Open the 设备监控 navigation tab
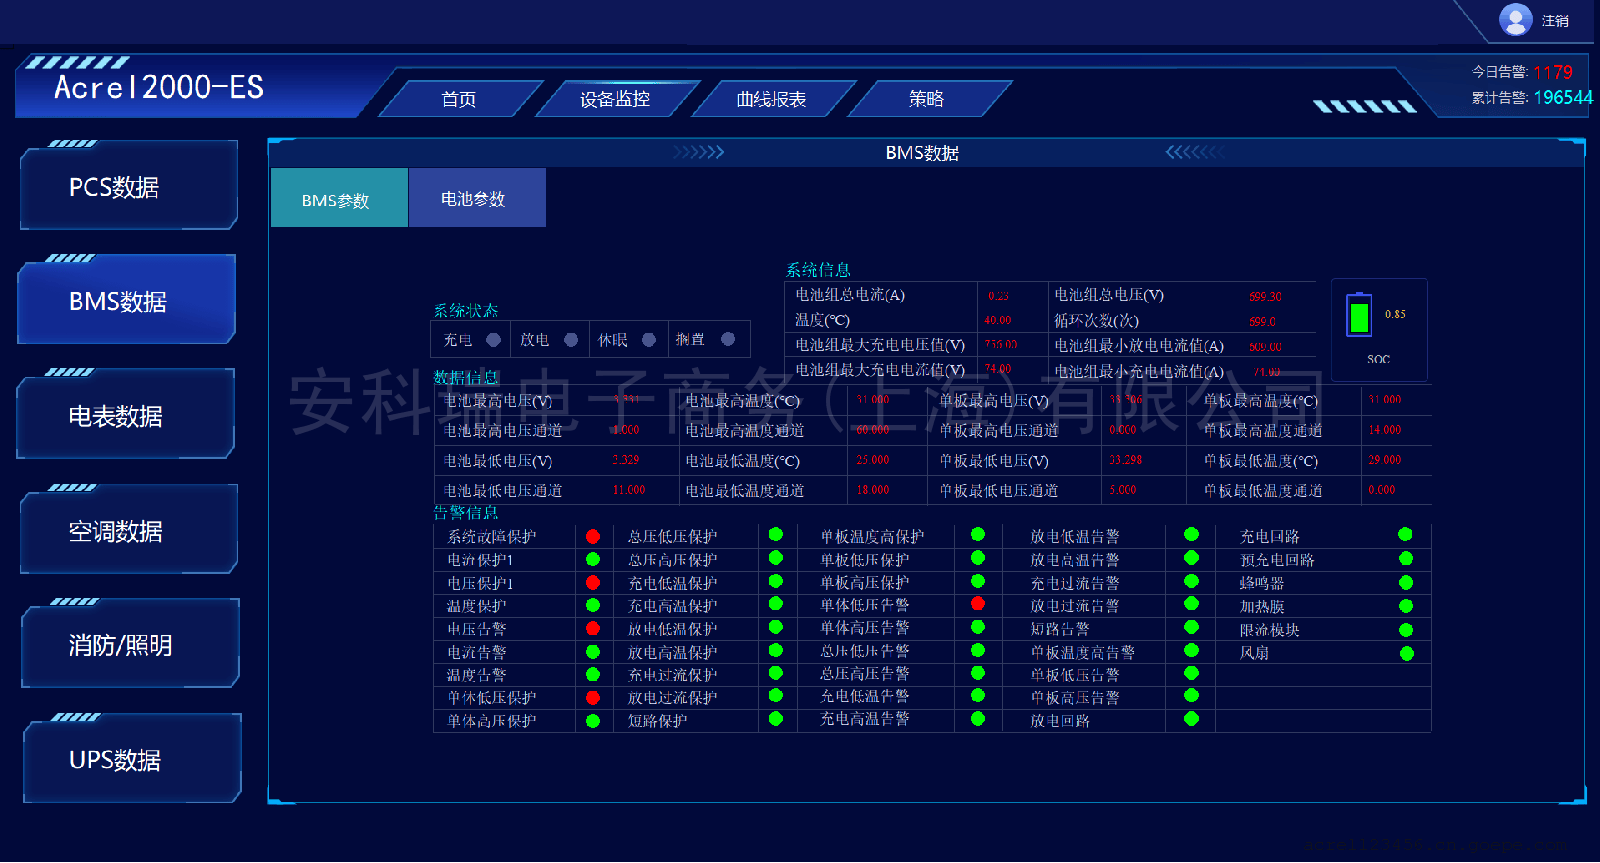The height and width of the screenshot is (863, 1600). pyautogui.click(x=615, y=99)
